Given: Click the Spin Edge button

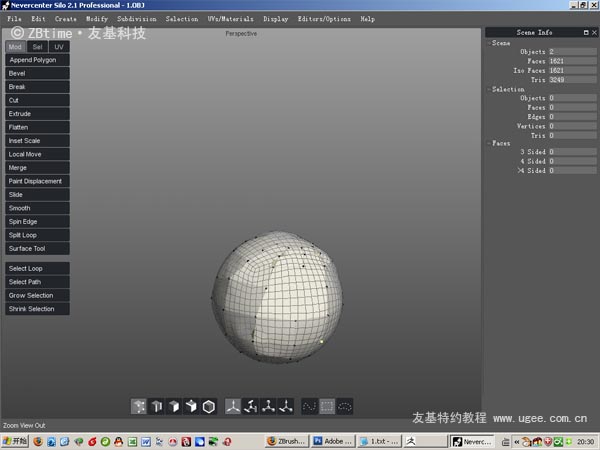Looking at the screenshot, I should click(x=38, y=222).
